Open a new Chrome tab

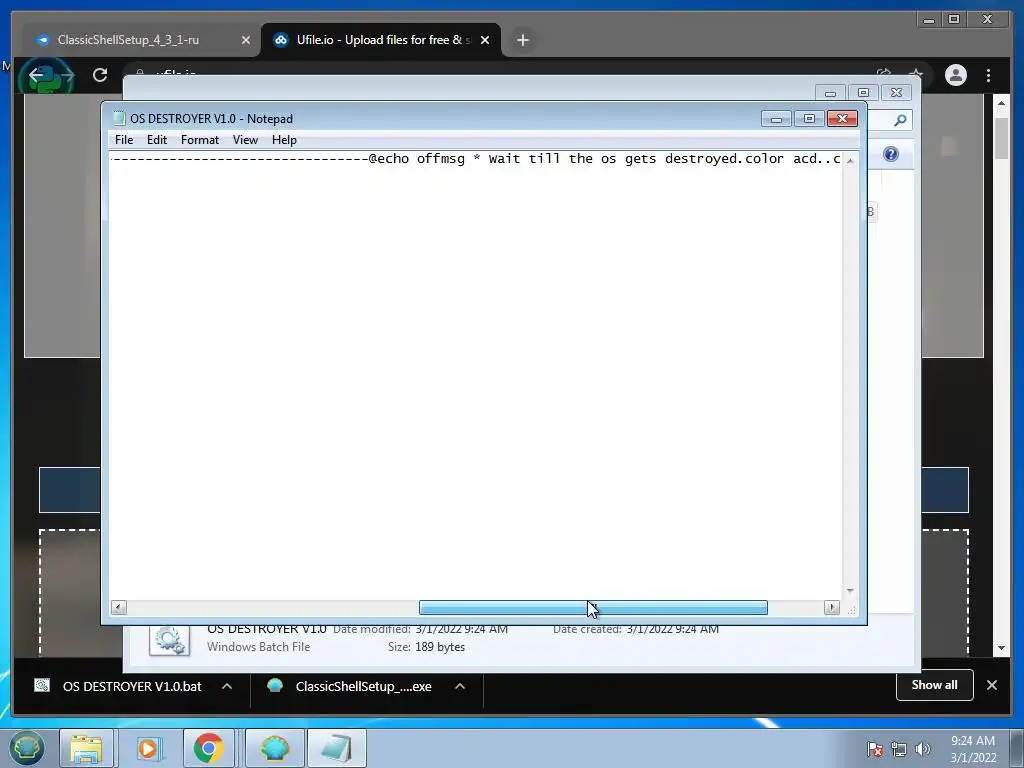pyautogui.click(x=522, y=40)
